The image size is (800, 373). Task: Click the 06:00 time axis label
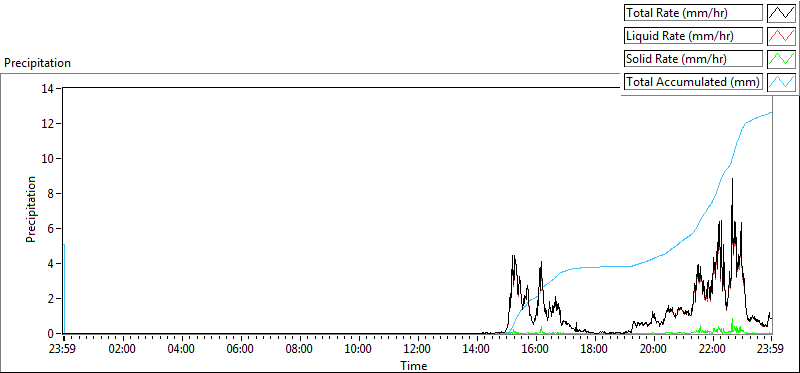coord(241,350)
